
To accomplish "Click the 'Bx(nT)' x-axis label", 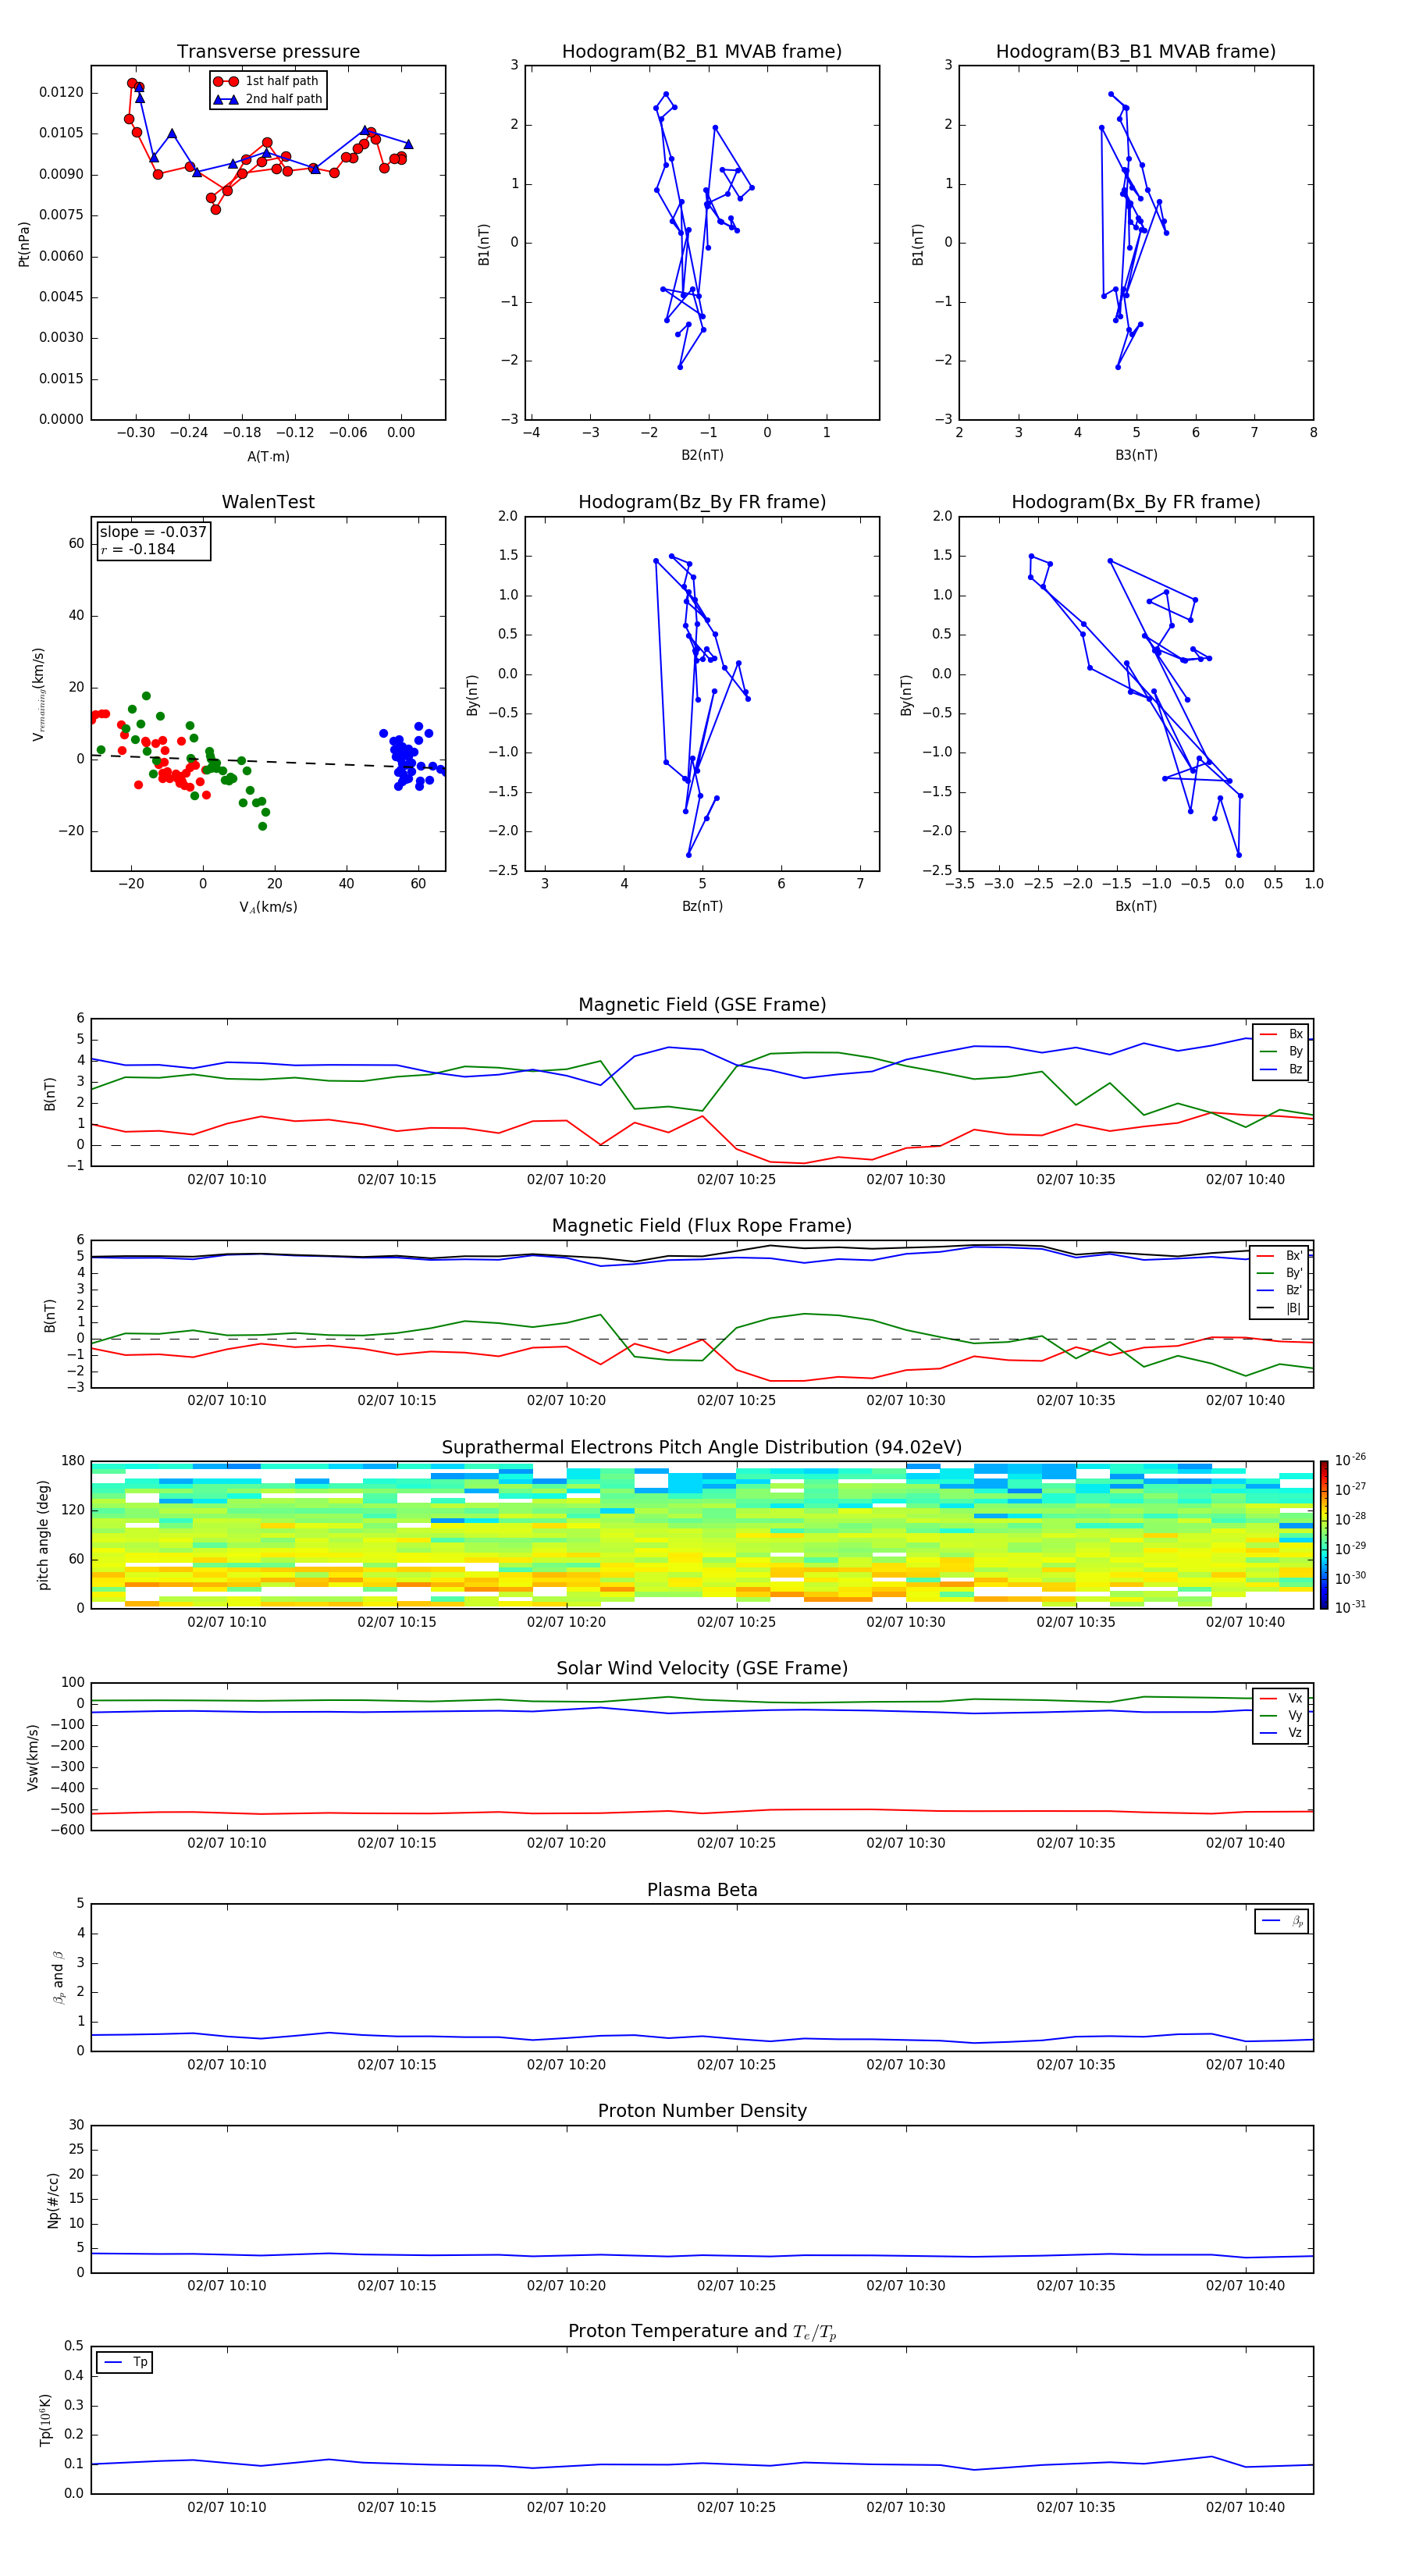I will pos(1136,906).
